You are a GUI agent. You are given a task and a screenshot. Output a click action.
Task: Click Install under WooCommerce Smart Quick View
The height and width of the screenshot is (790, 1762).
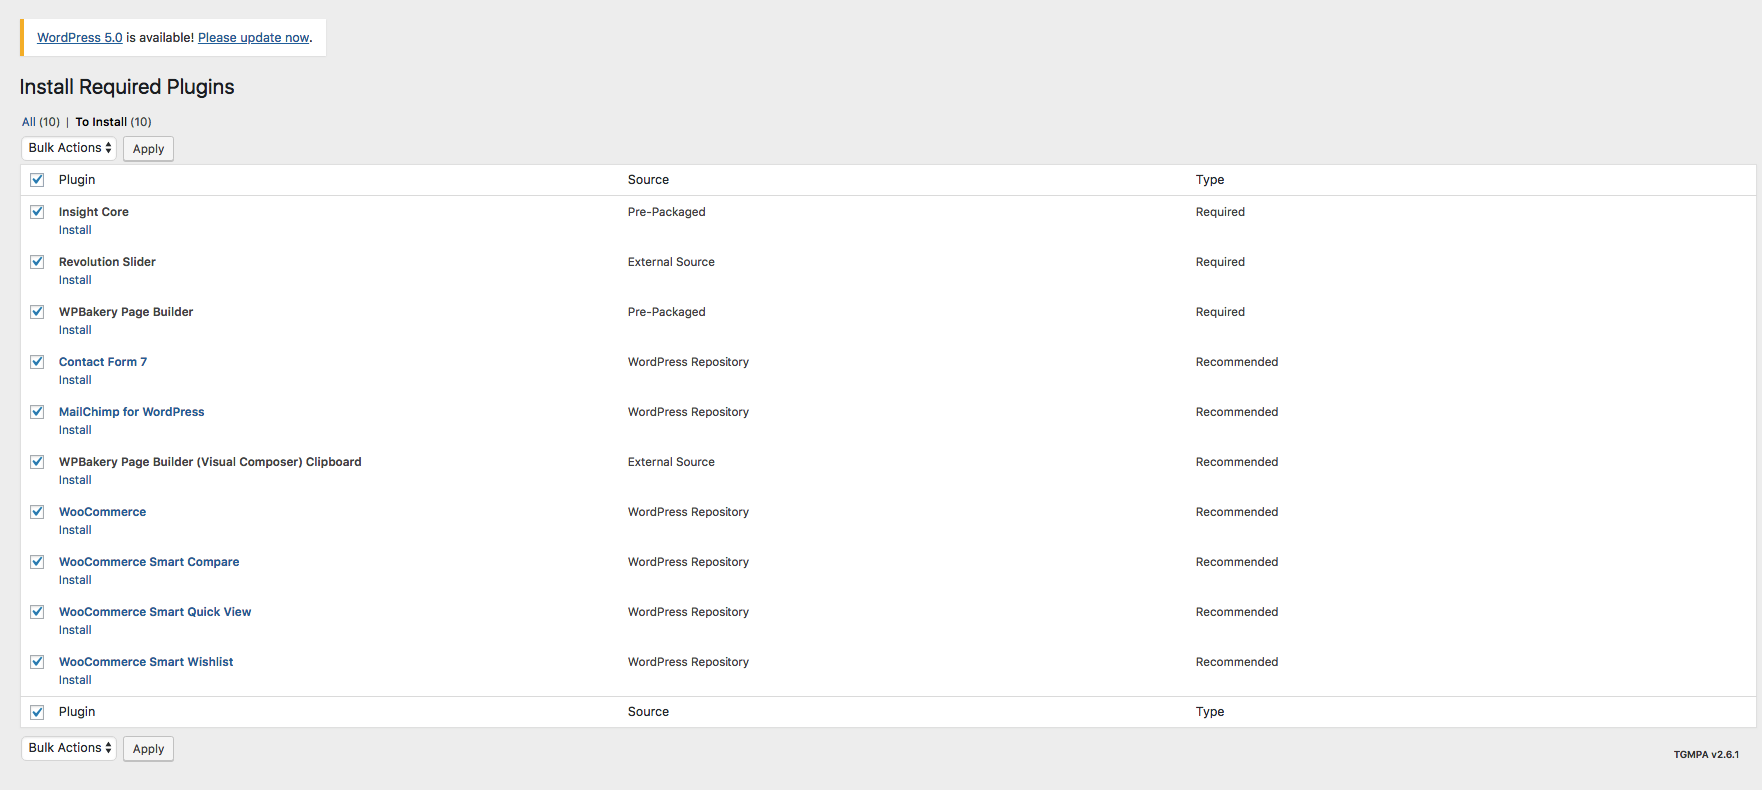tap(75, 630)
